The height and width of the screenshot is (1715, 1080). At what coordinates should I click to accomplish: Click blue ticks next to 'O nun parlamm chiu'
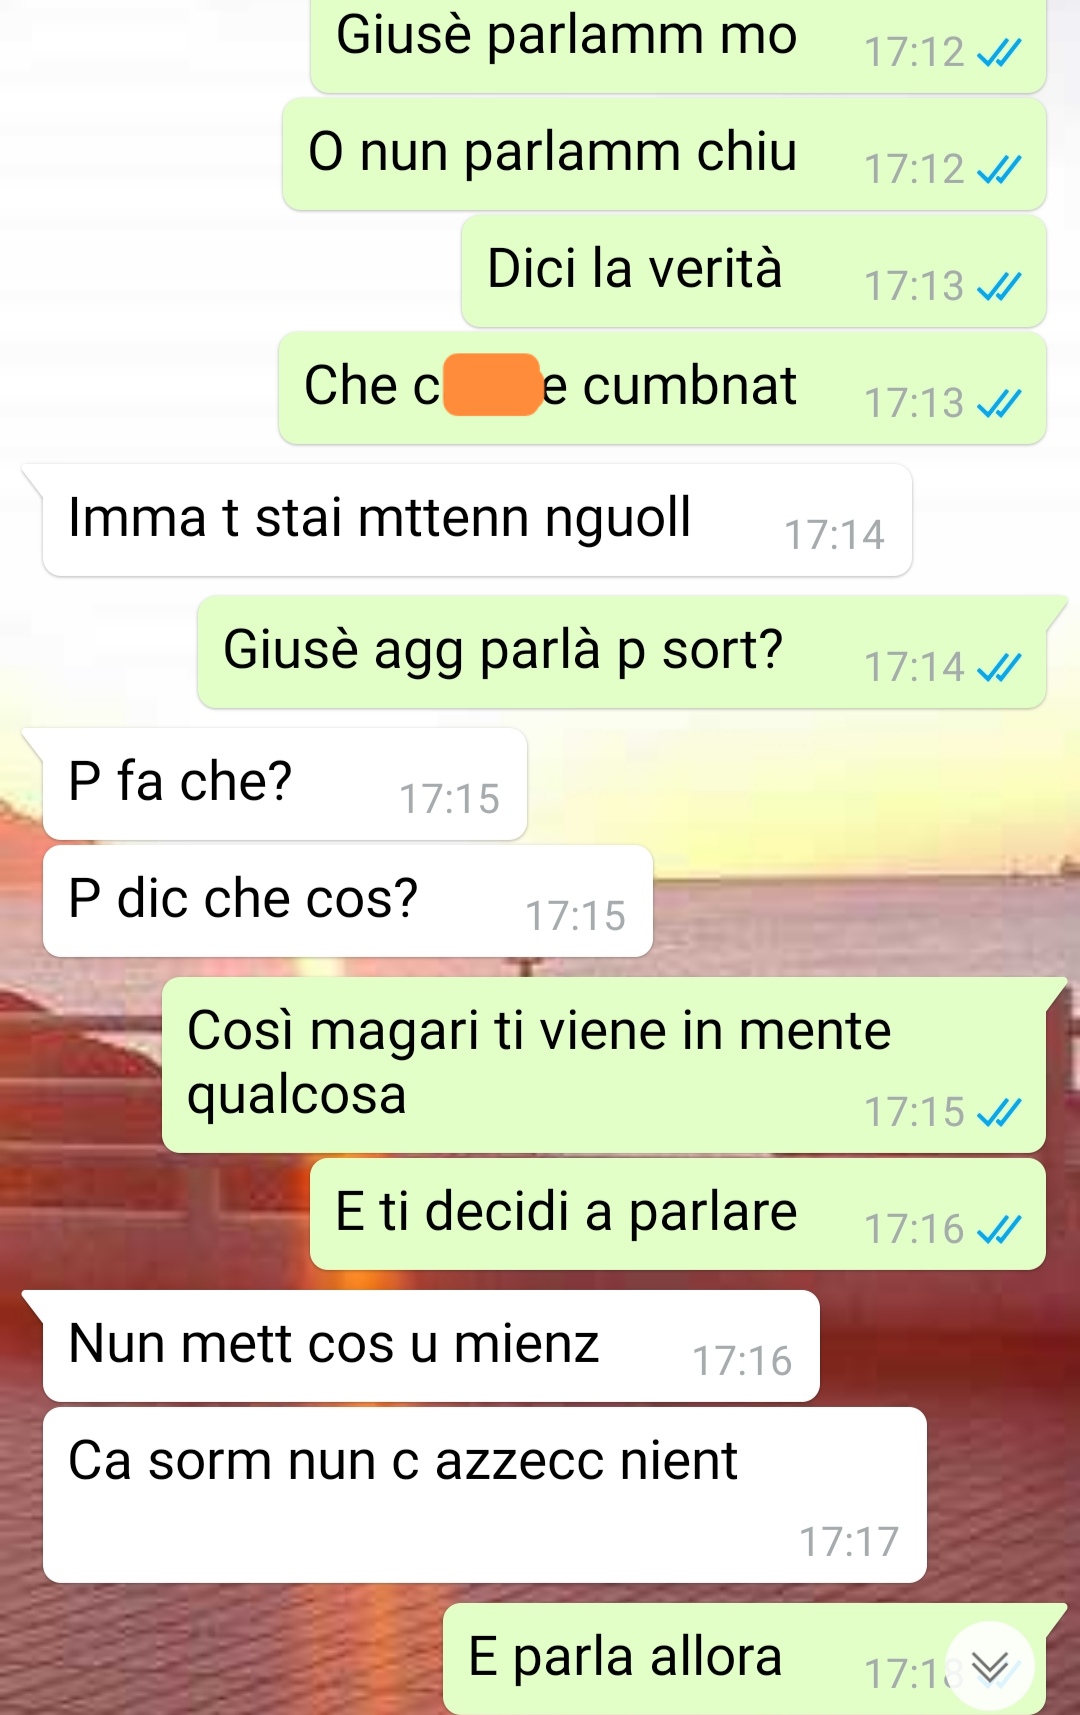coord(999,170)
